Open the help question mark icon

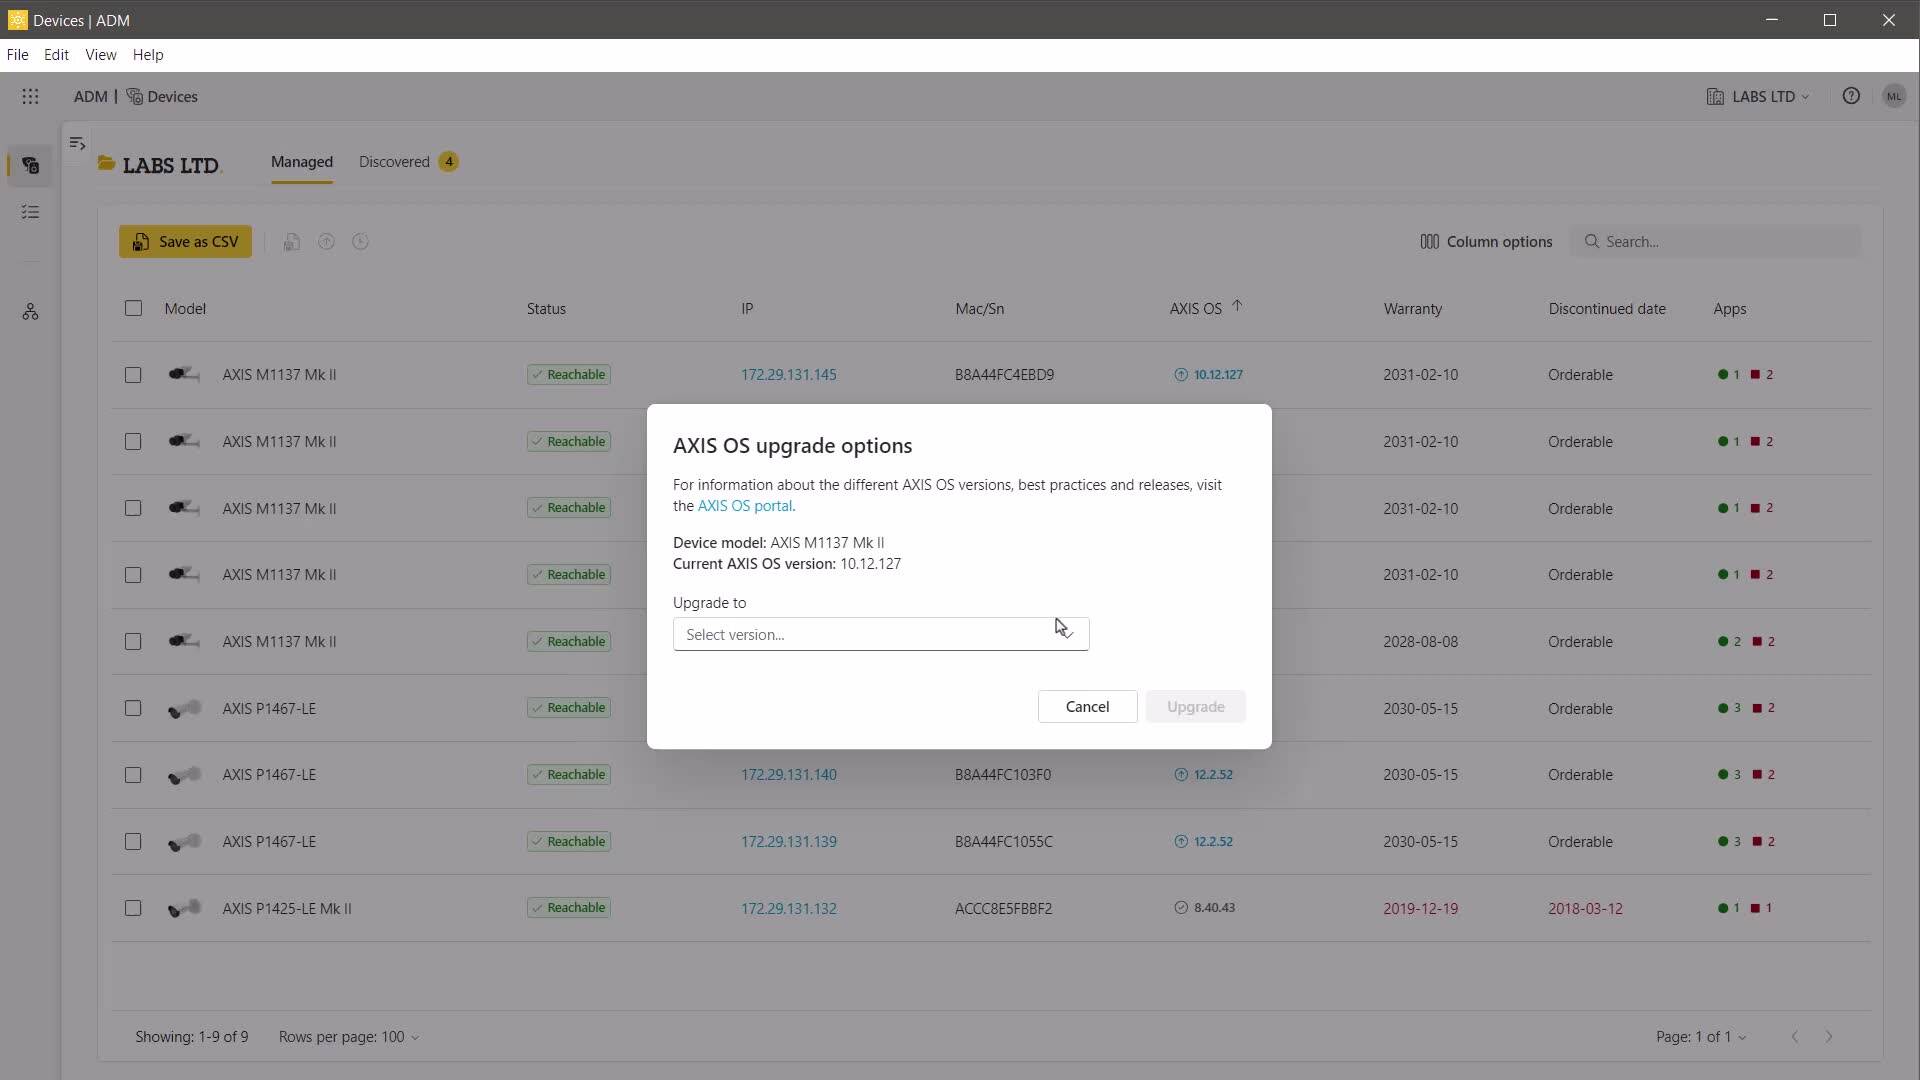click(x=1851, y=96)
